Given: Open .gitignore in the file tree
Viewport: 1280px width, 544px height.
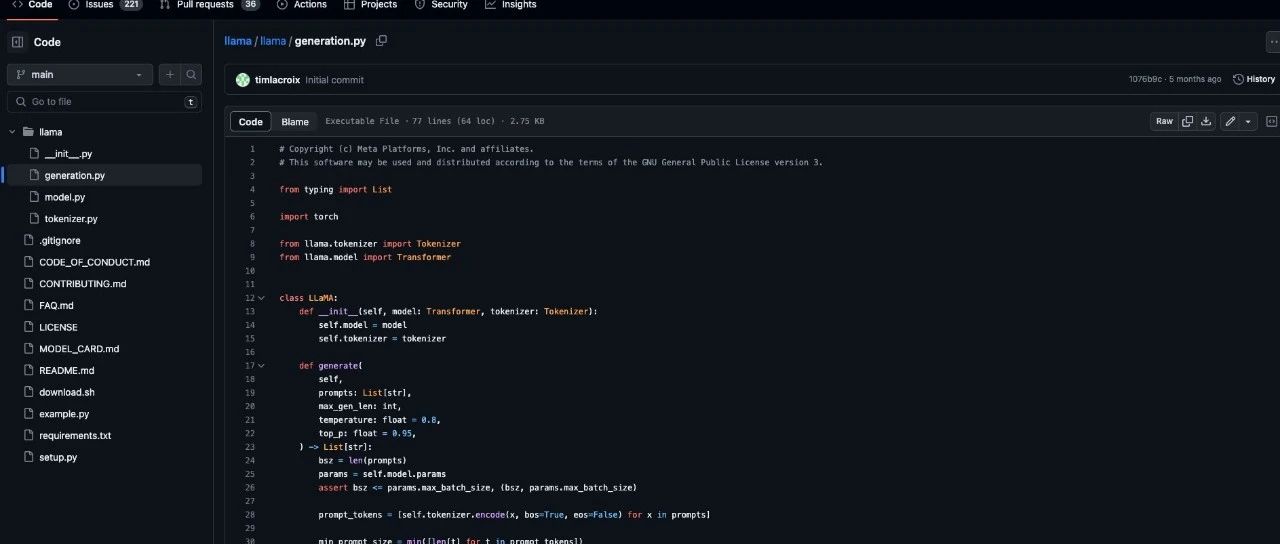Looking at the screenshot, I should tap(60, 241).
